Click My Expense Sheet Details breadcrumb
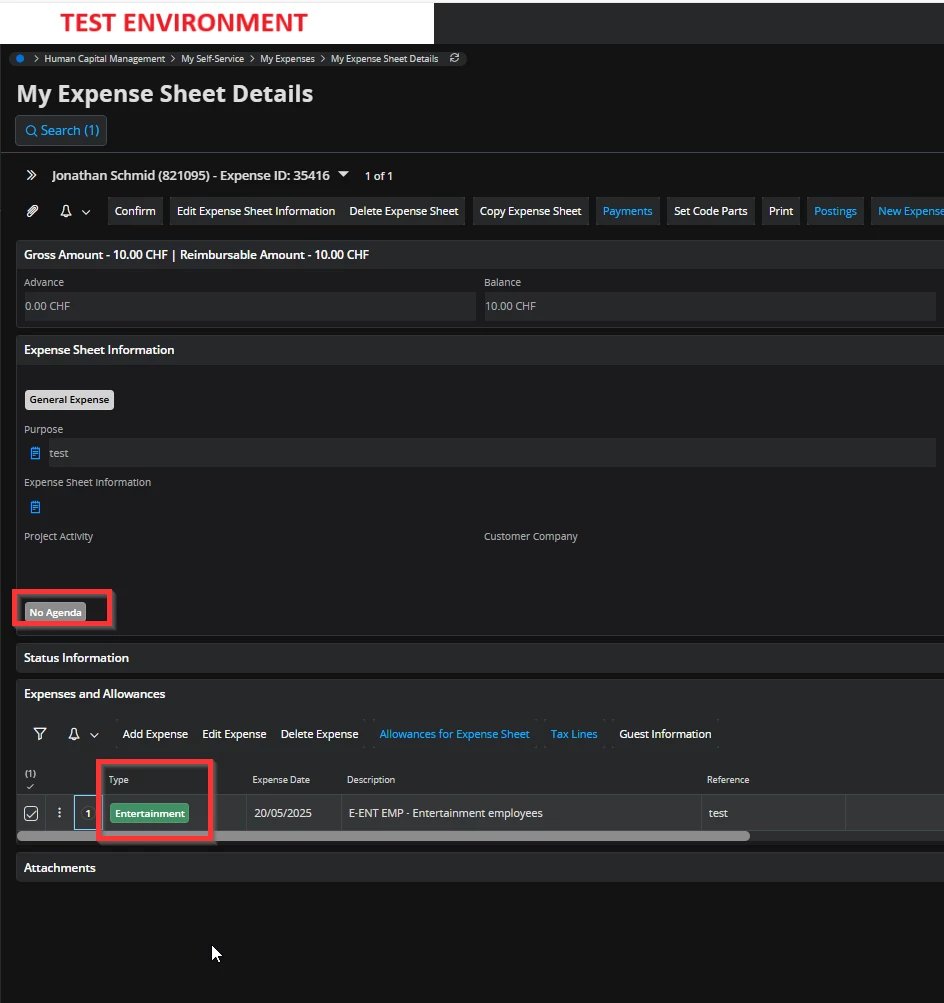 click(384, 59)
